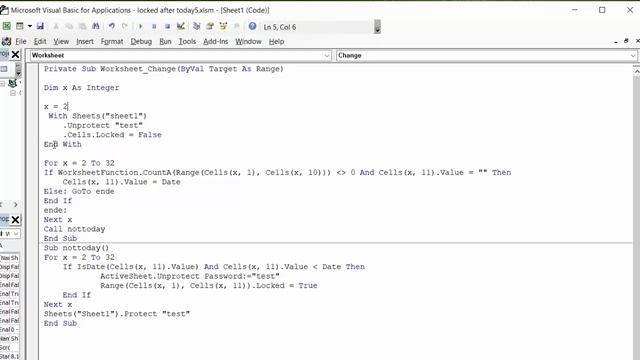Close the Project Explorer pane

(x=16, y=54)
